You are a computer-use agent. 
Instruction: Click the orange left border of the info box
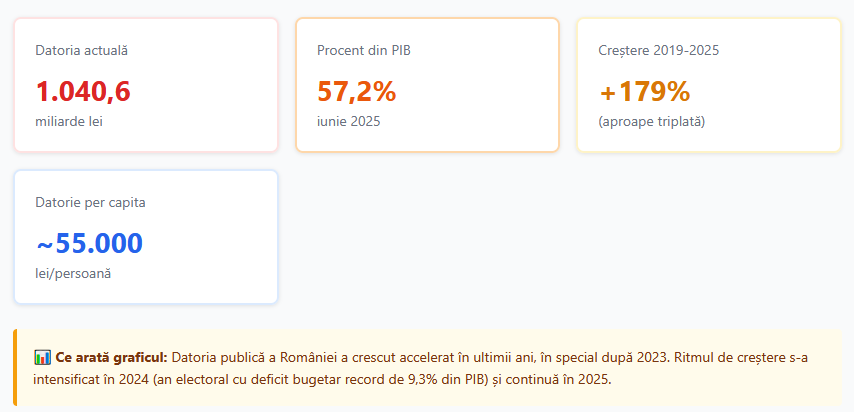click(x=16, y=368)
